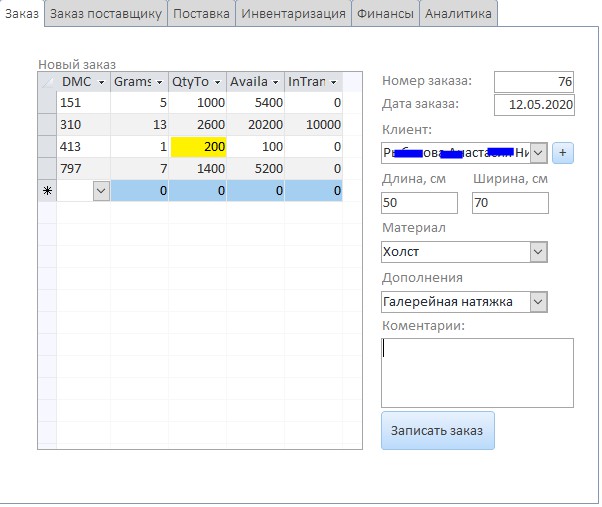Click Grams cell with value 13
The width and height of the screenshot is (602, 507).
(140, 124)
